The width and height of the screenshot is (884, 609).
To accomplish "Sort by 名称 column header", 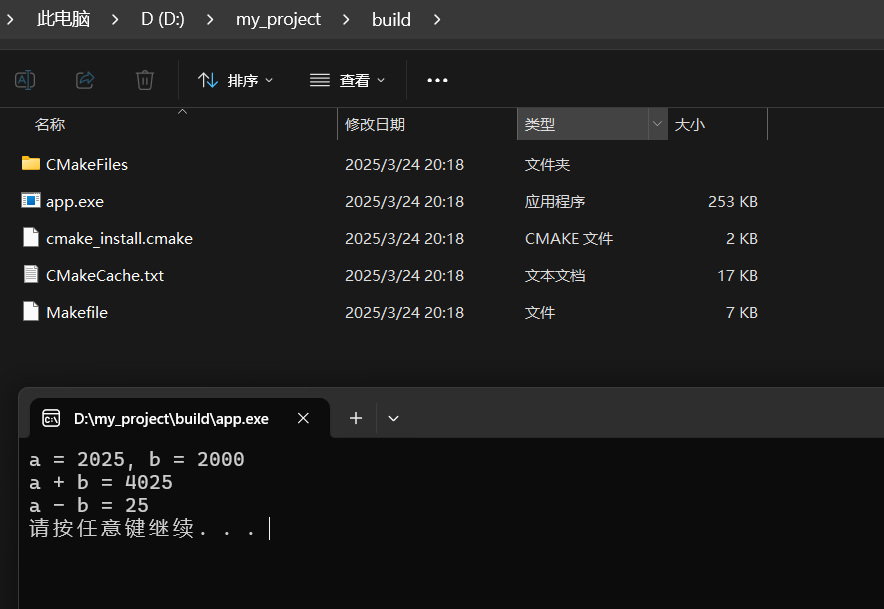I will pyautogui.click(x=50, y=124).
